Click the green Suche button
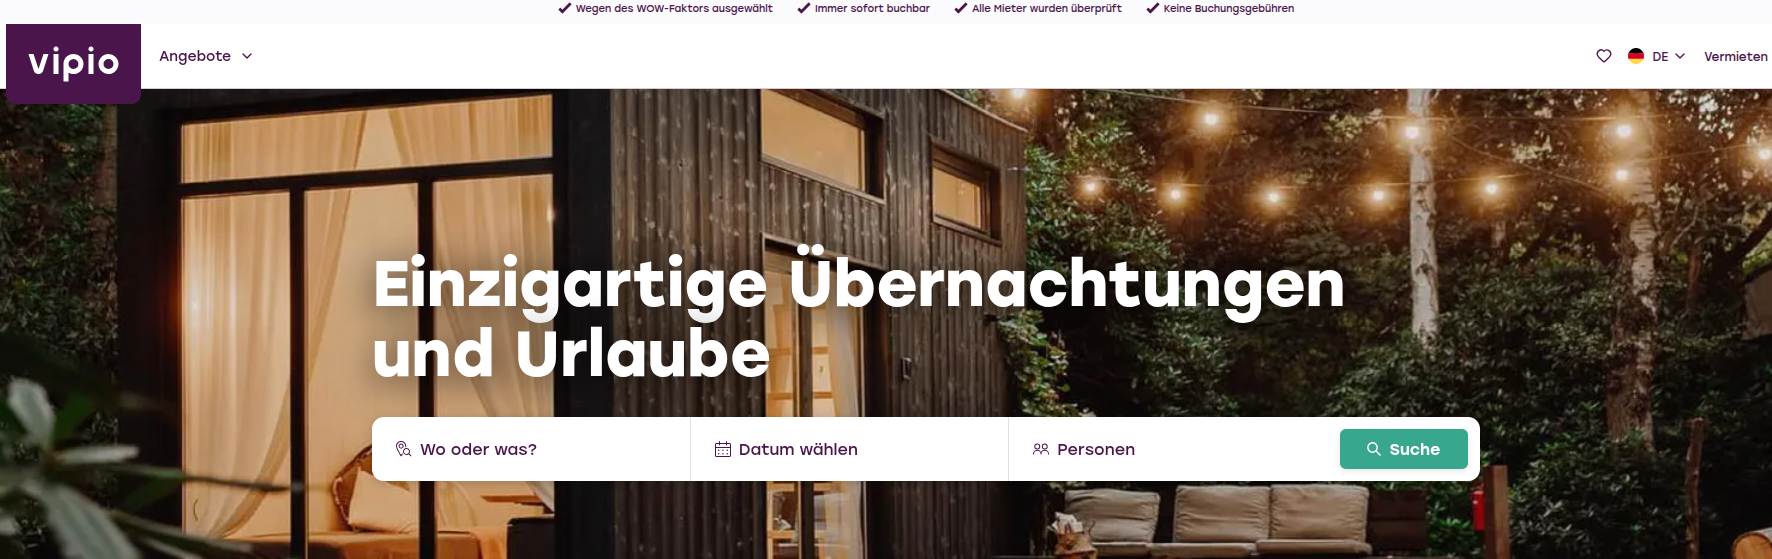The image size is (1772, 559). (x=1404, y=449)
